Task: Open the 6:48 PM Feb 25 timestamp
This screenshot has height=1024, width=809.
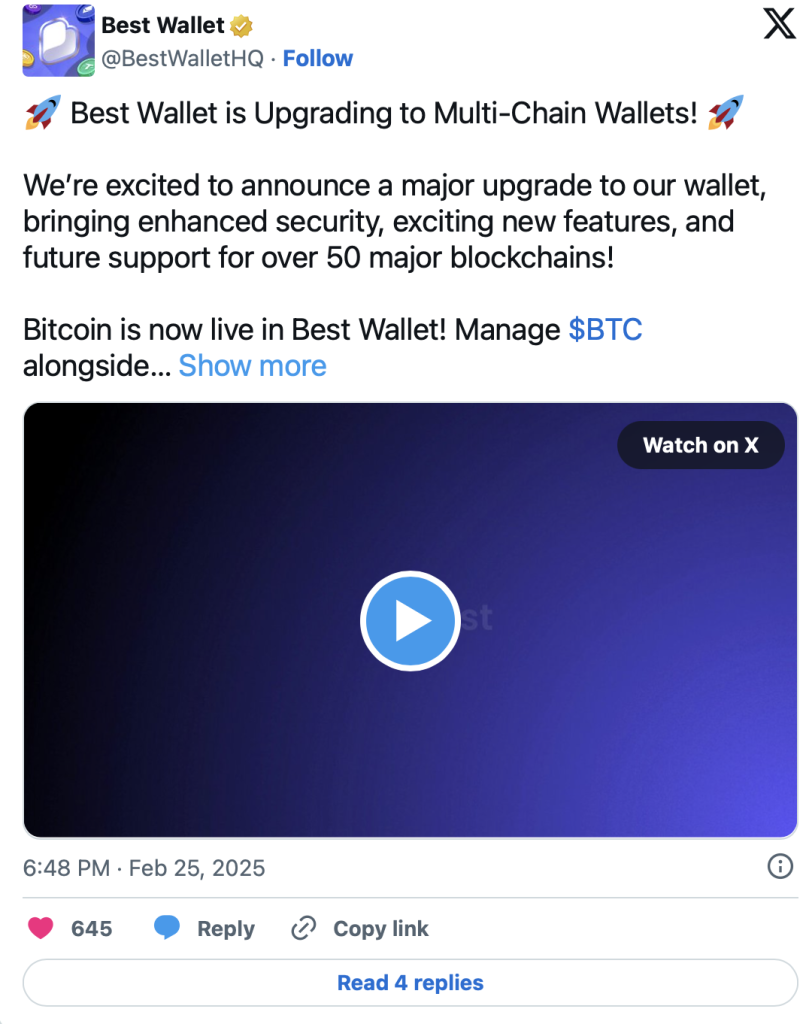Action: [144, 867]
